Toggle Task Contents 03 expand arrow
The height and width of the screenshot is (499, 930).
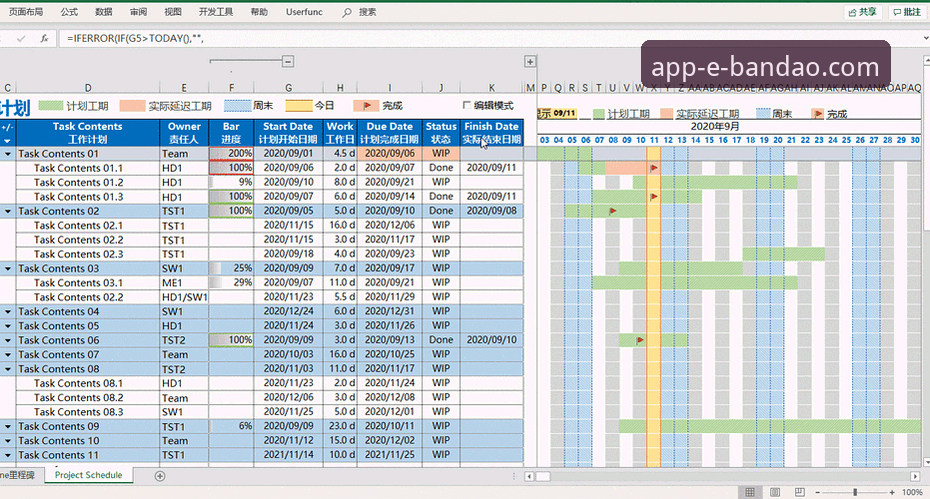click(8, 269)
